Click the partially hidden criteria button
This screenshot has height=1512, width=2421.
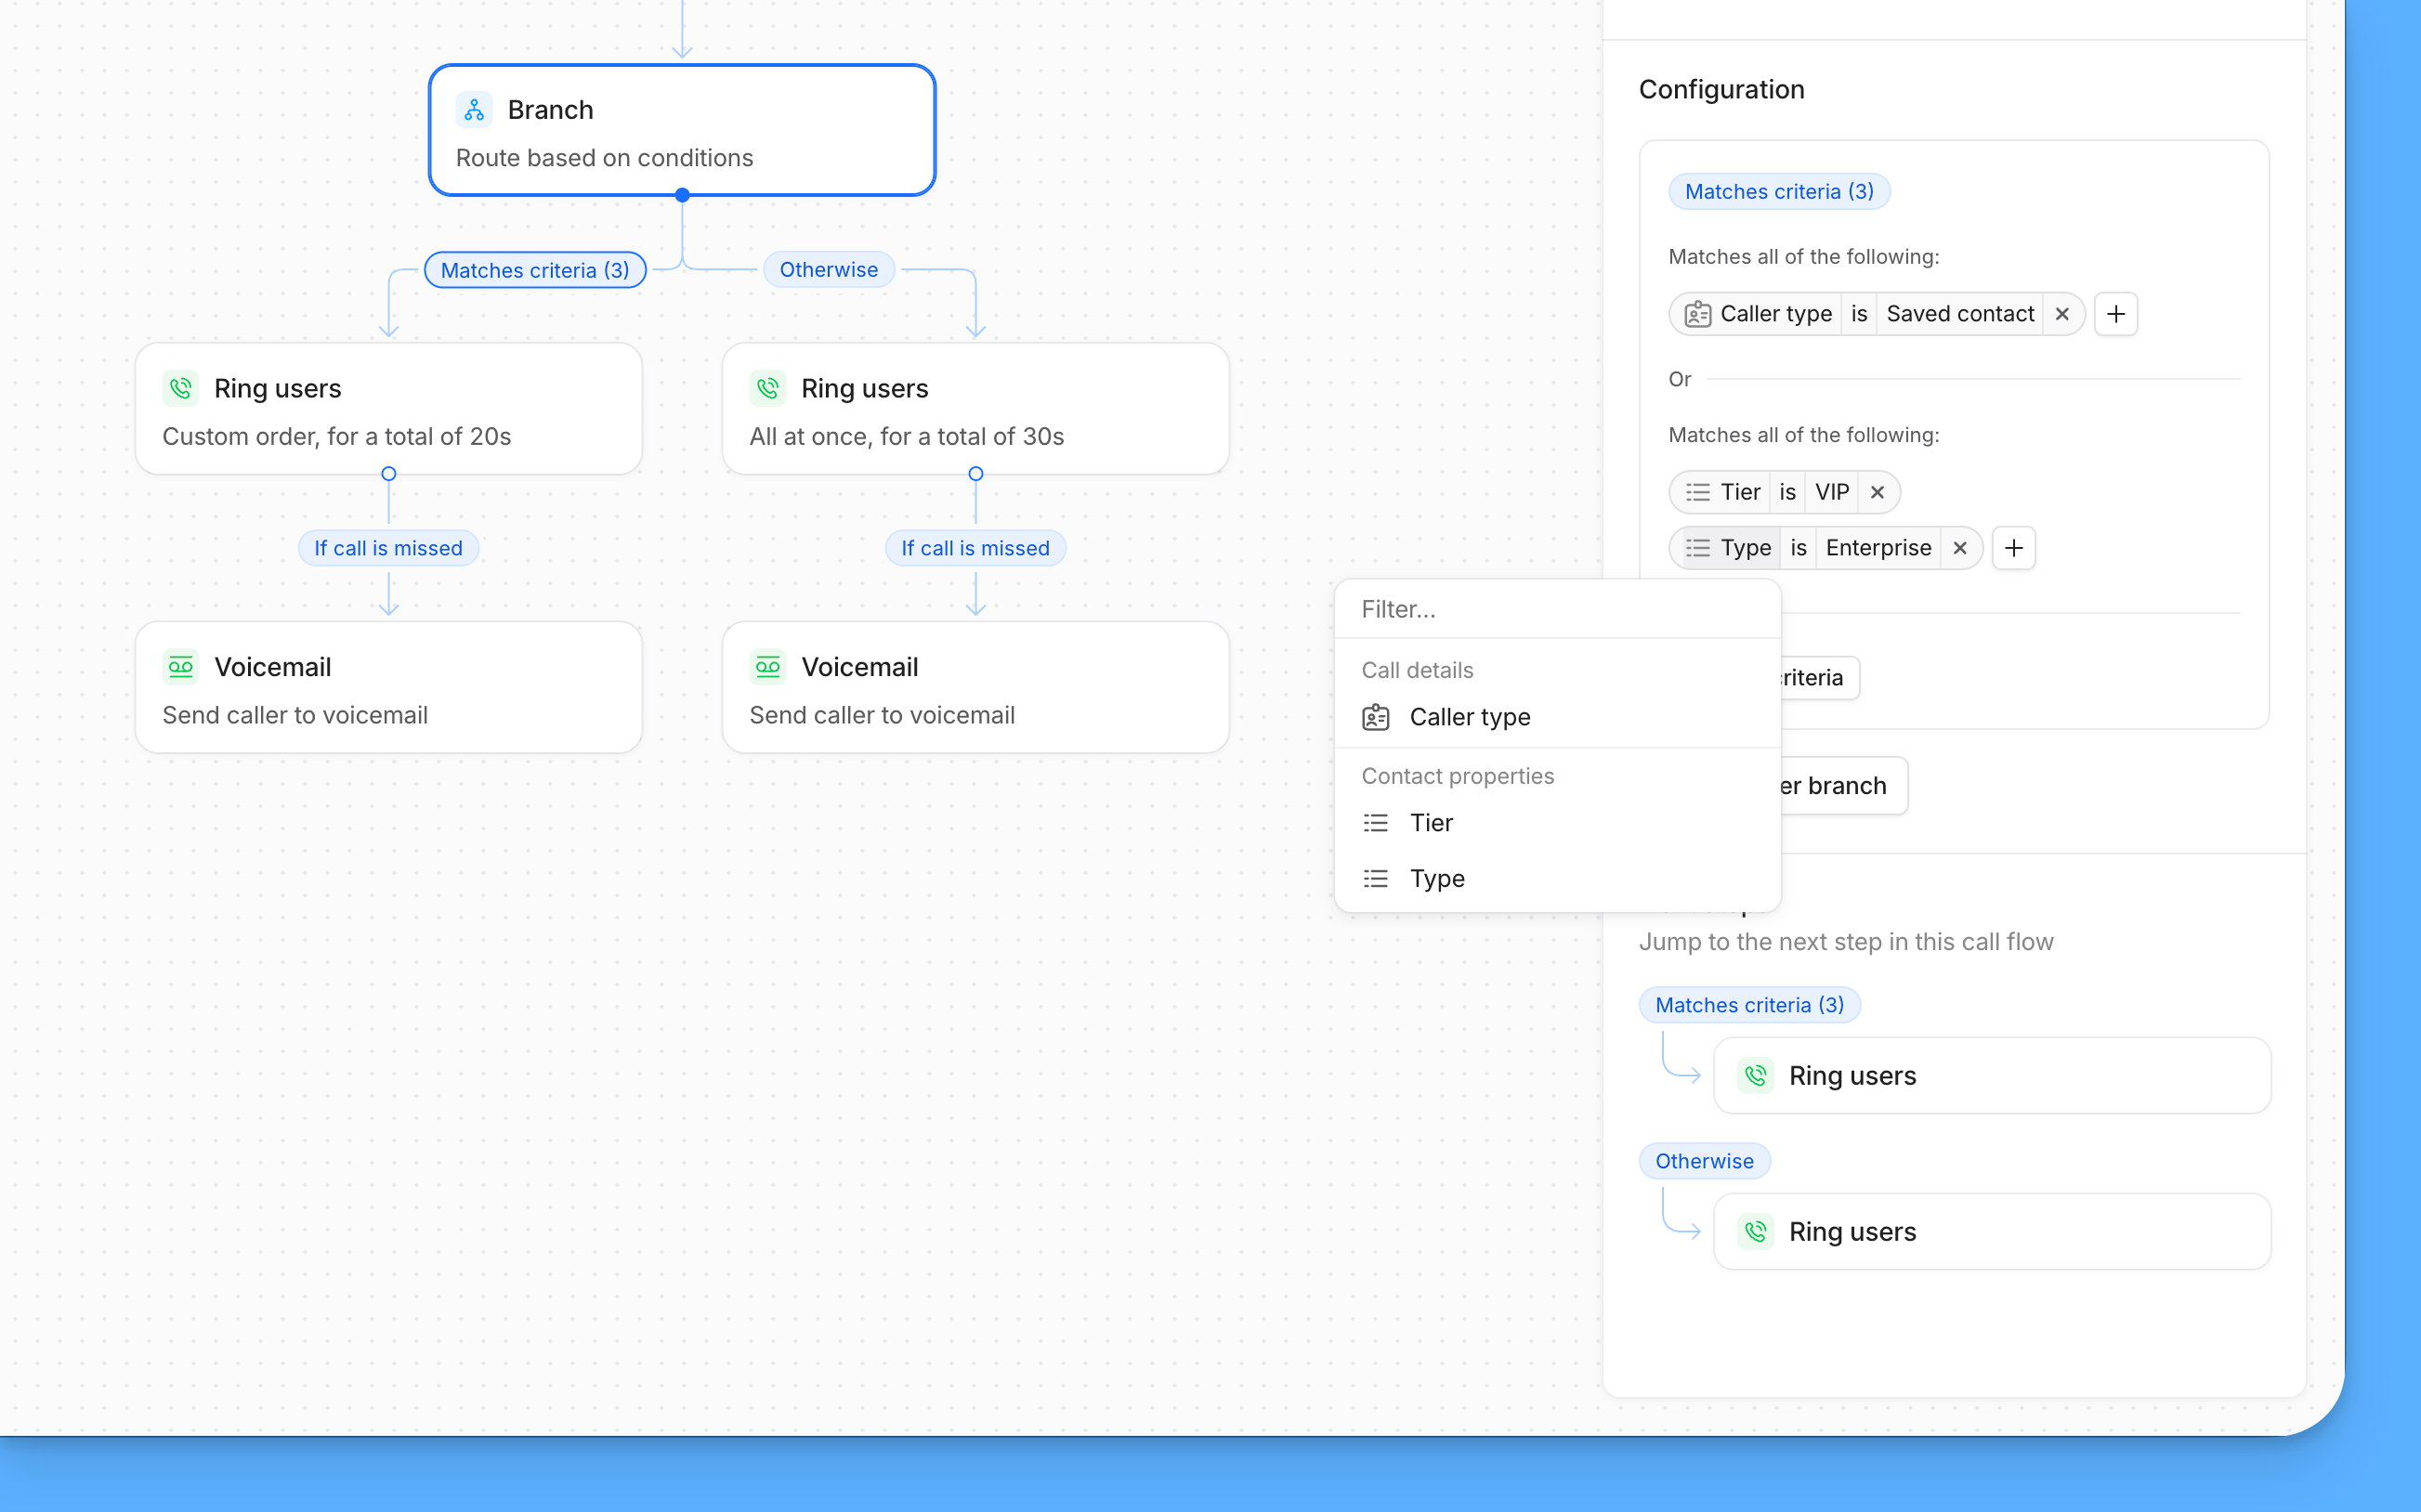point(1820,678)
